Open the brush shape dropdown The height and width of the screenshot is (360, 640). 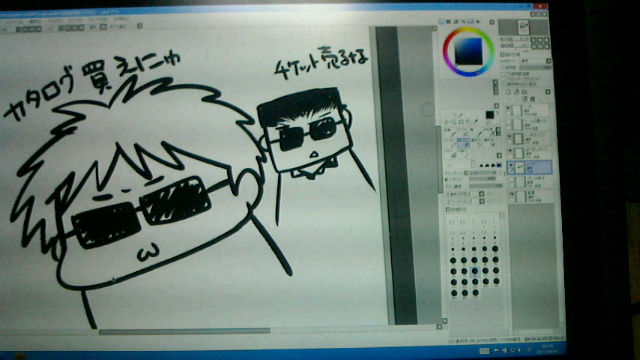[482, 194]
